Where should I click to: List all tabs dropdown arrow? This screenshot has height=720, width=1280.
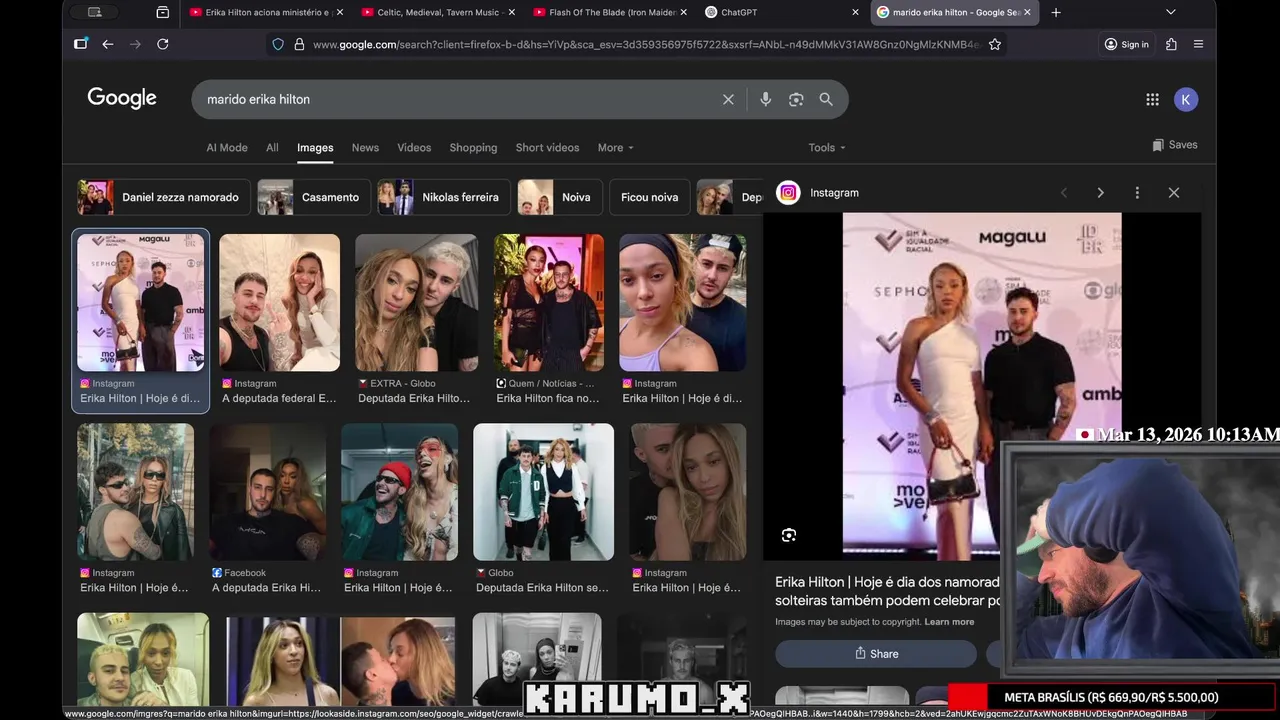pos(1170,12)
